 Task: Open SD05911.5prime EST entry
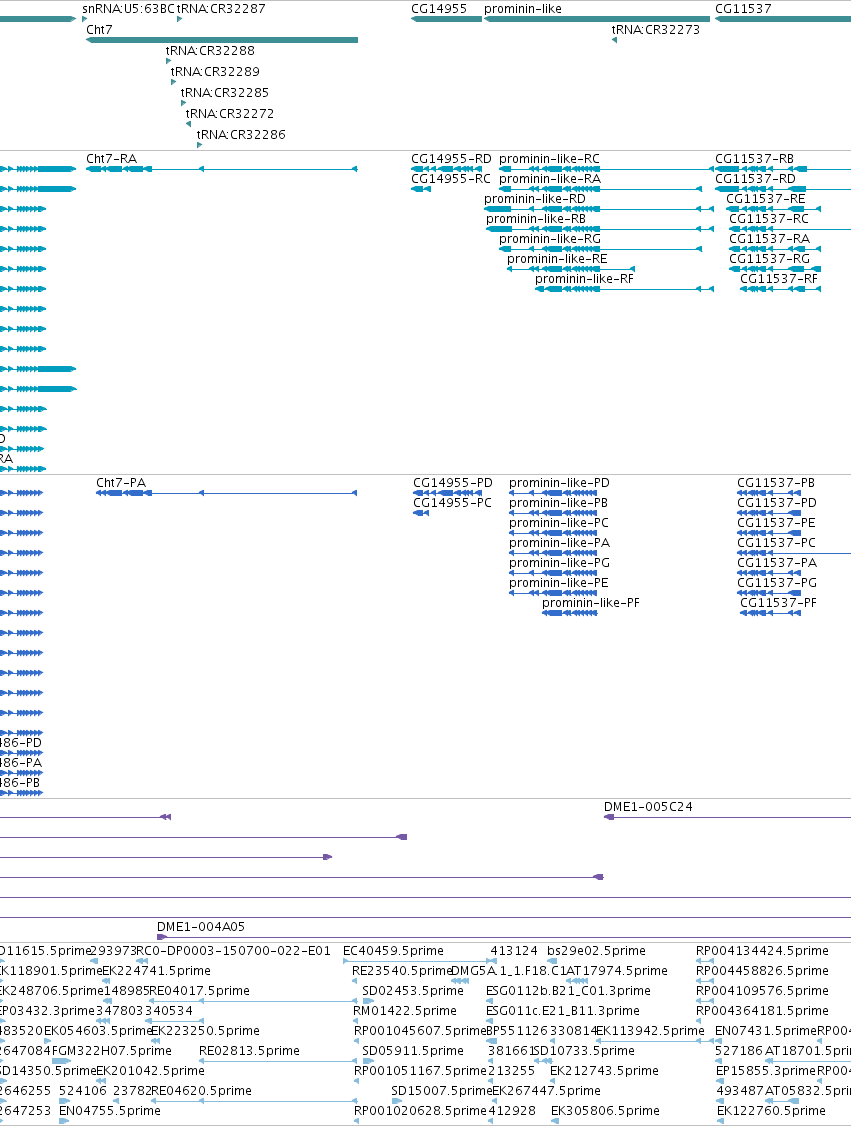[413, 1051]
